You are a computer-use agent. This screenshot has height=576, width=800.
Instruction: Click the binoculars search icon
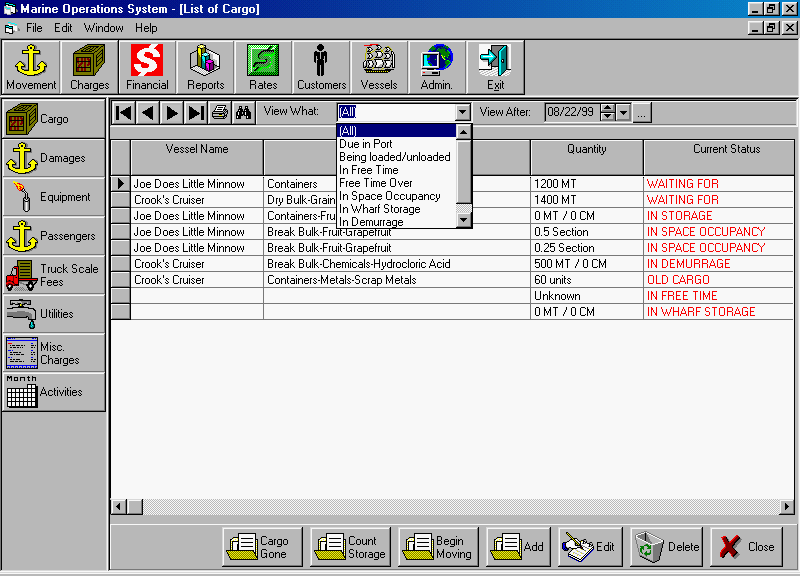(x=243, y=113)
